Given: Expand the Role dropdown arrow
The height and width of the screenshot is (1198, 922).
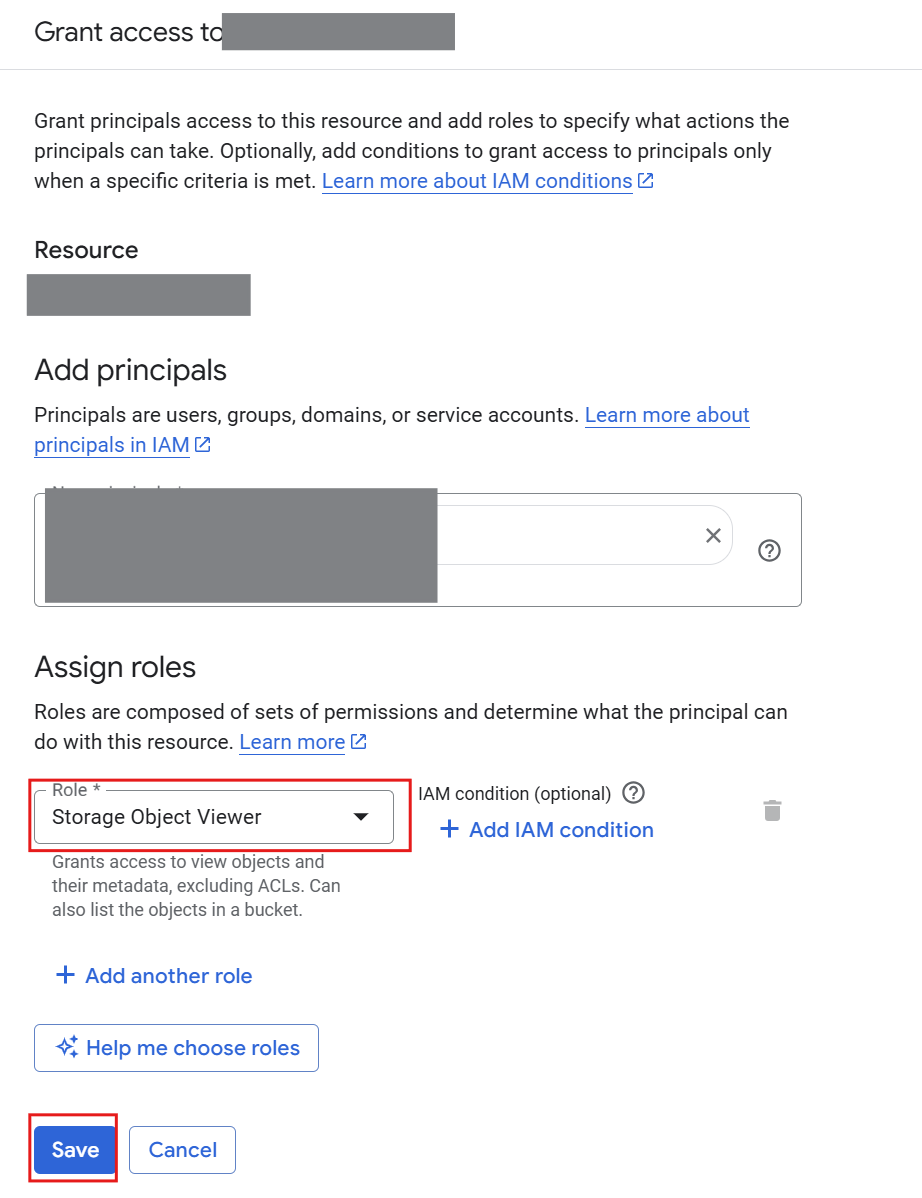Looking at the screenshot, I should [362, 817].
